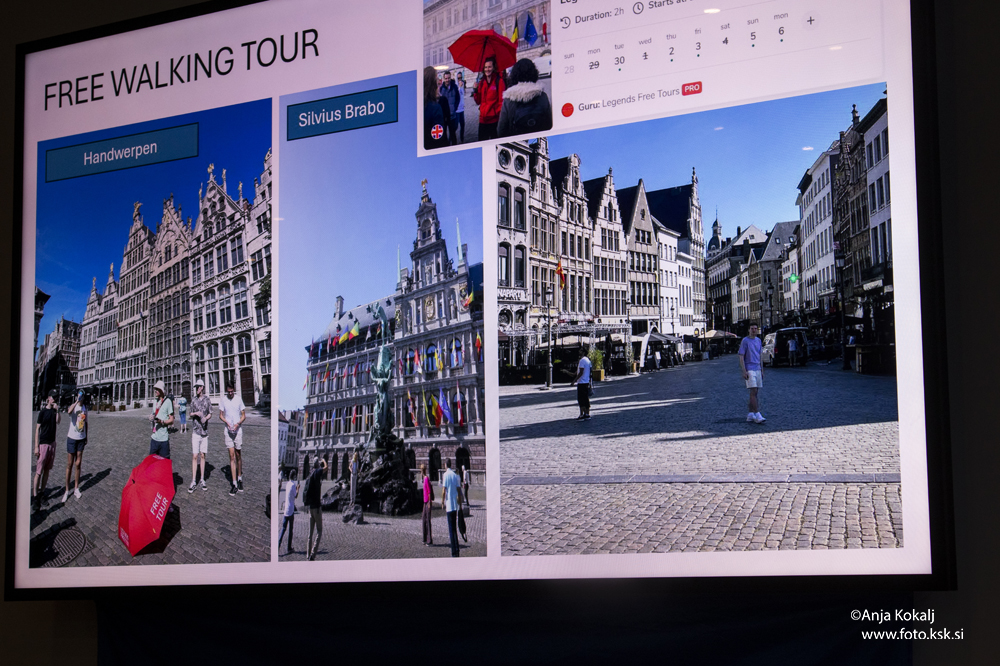The height and width of the screenshot is (666, 1000).
Task: Pick Friday 3 tour date
Action: 698,44
